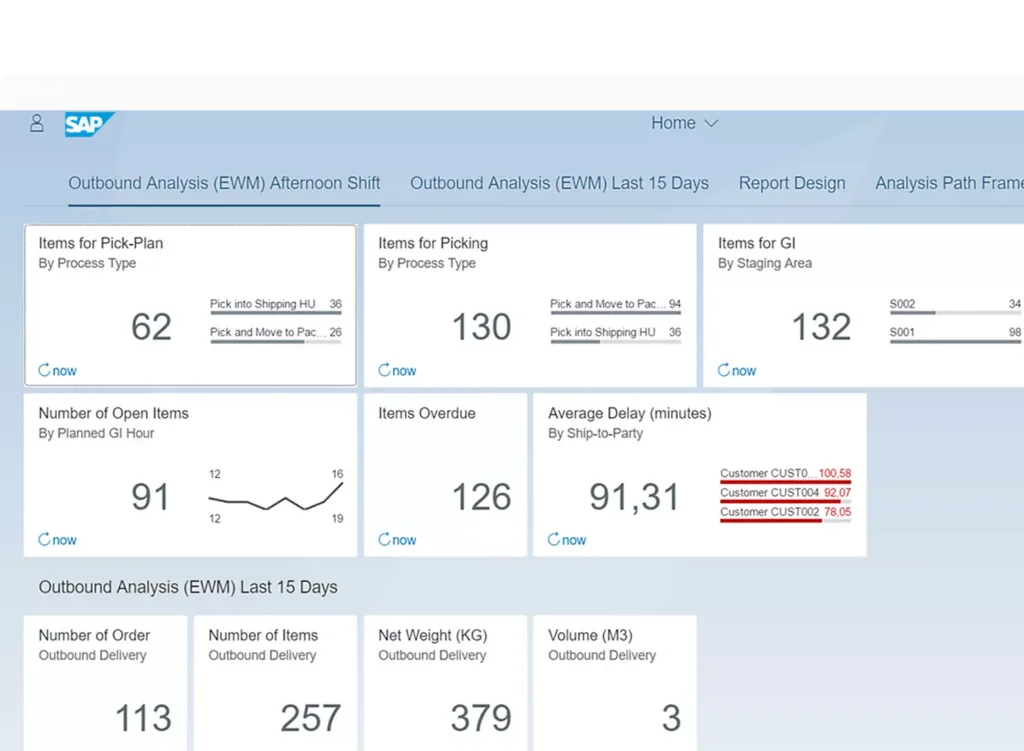
Task: Open the Volume (M3) tile
Action: [615, 682]
